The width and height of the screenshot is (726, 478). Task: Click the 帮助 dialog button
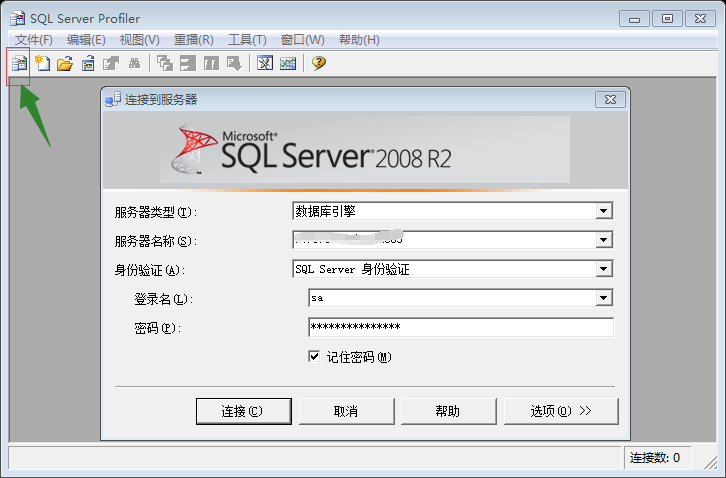point(448,411)
